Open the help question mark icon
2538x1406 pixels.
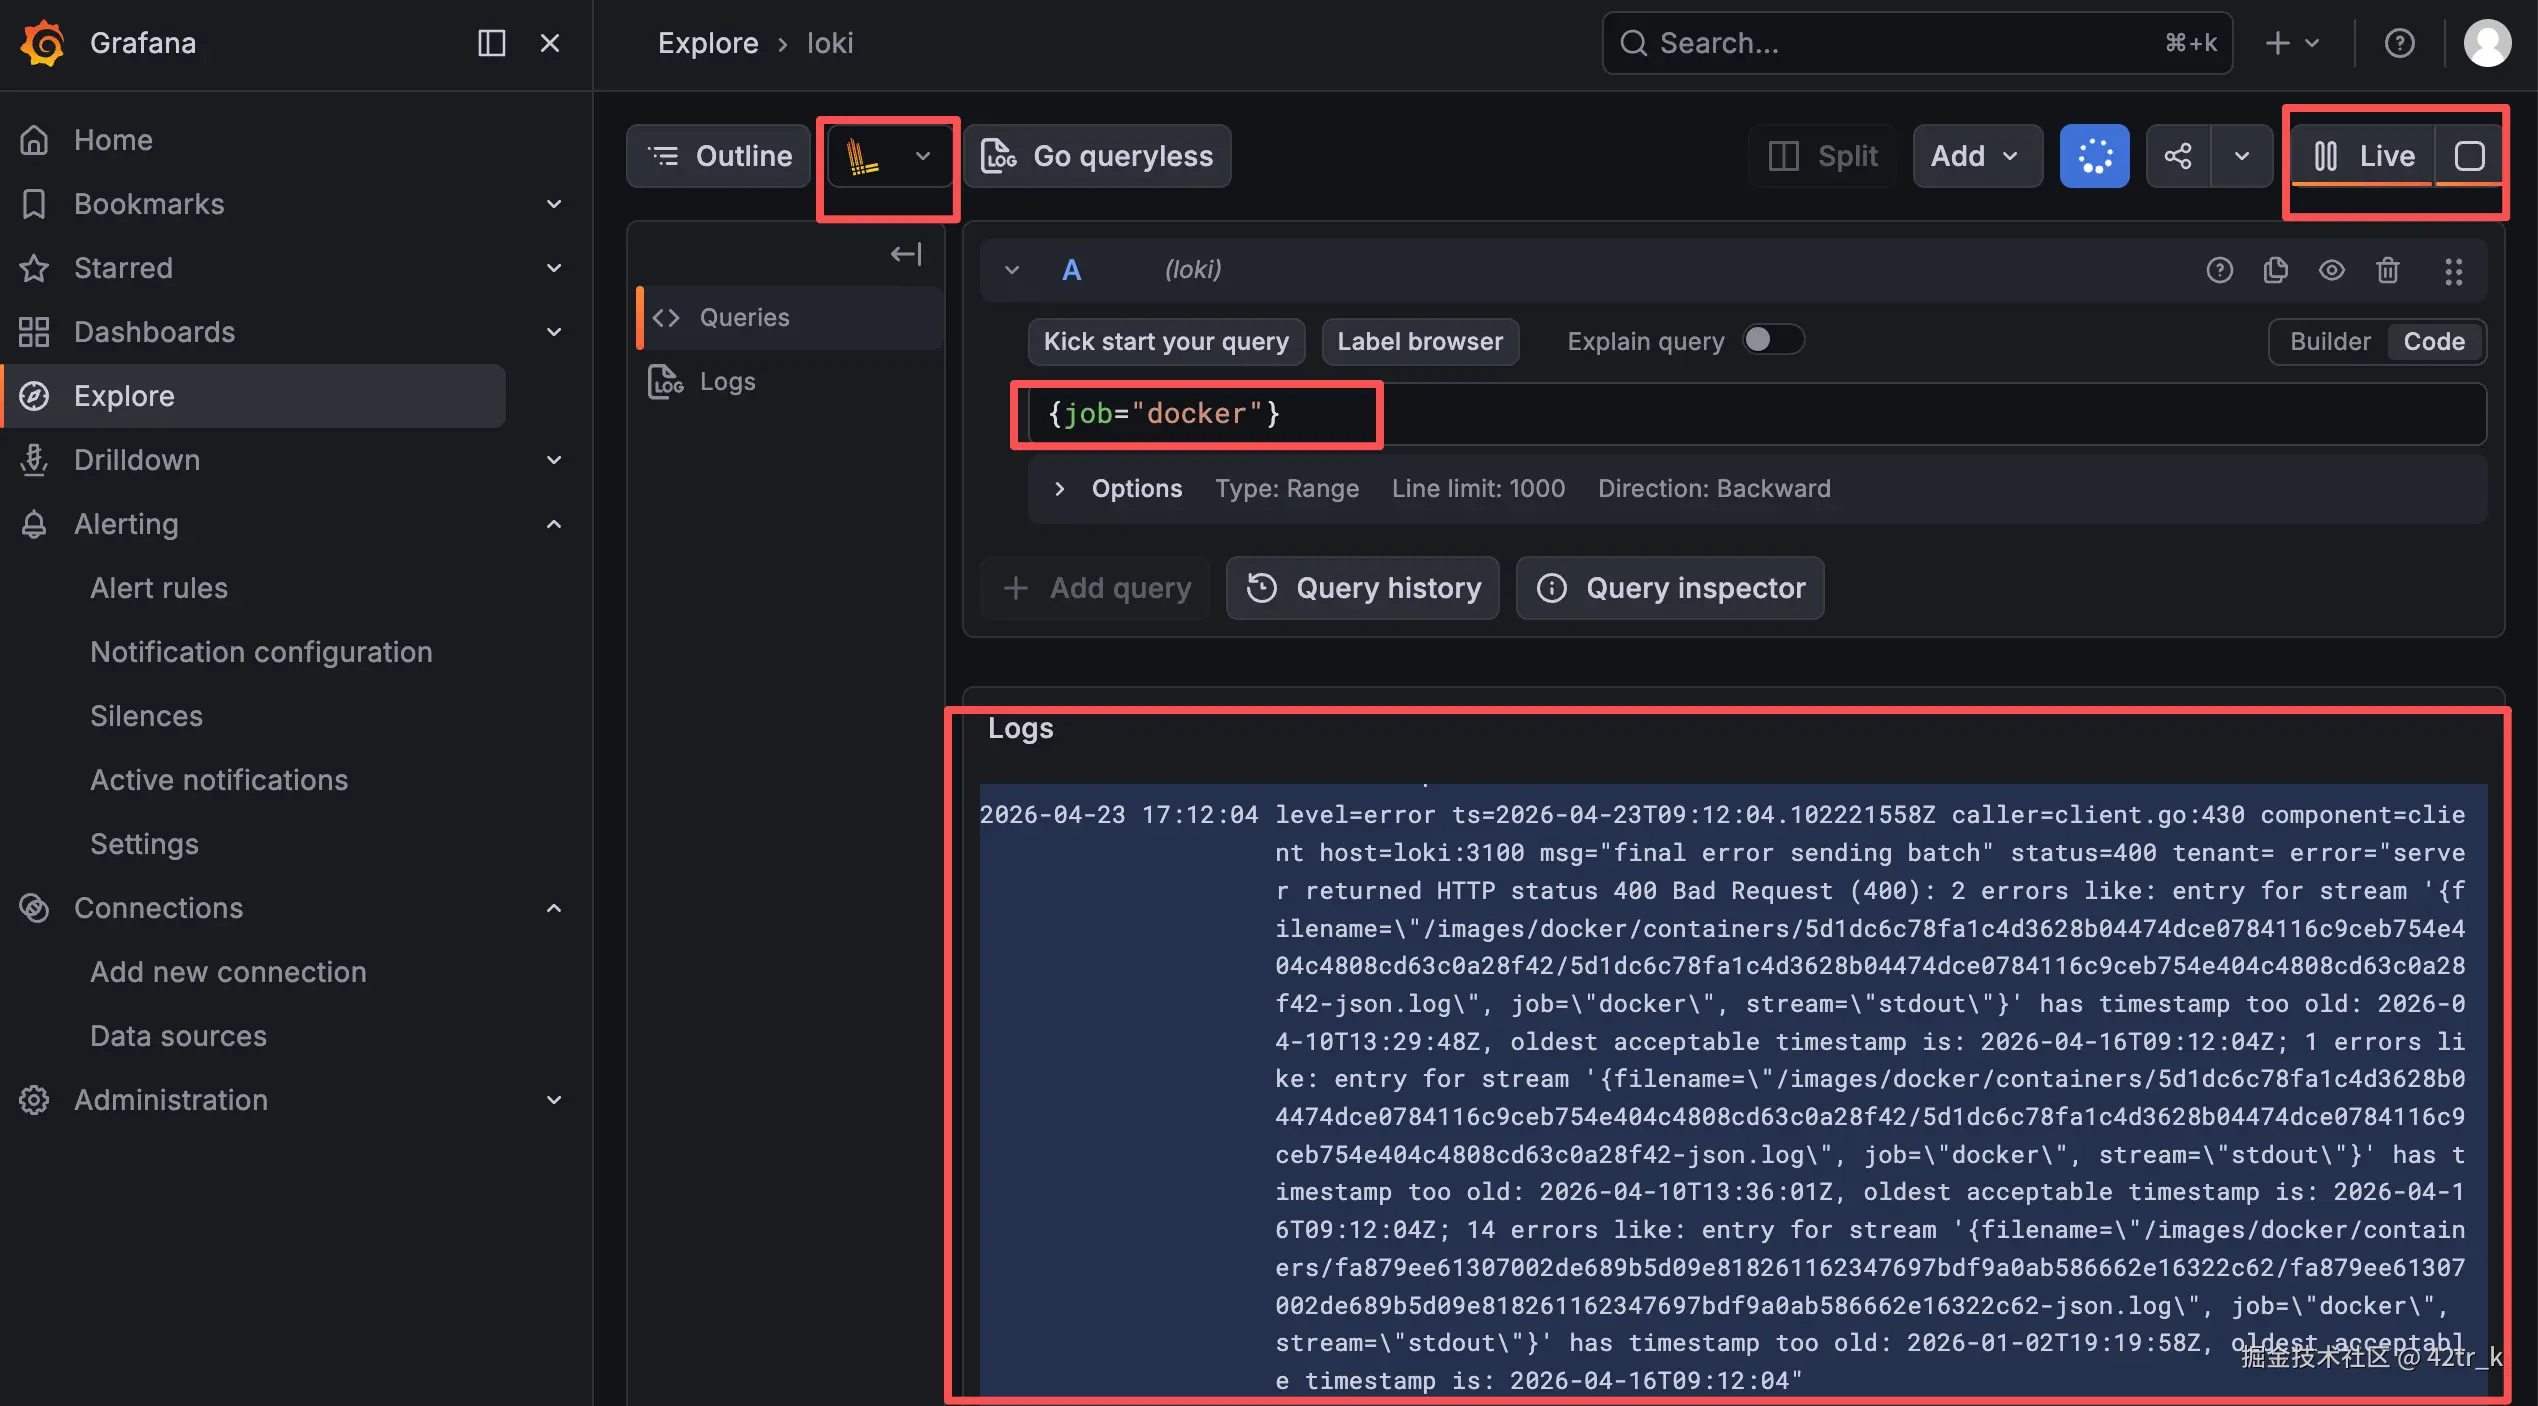pos(2399,43)
